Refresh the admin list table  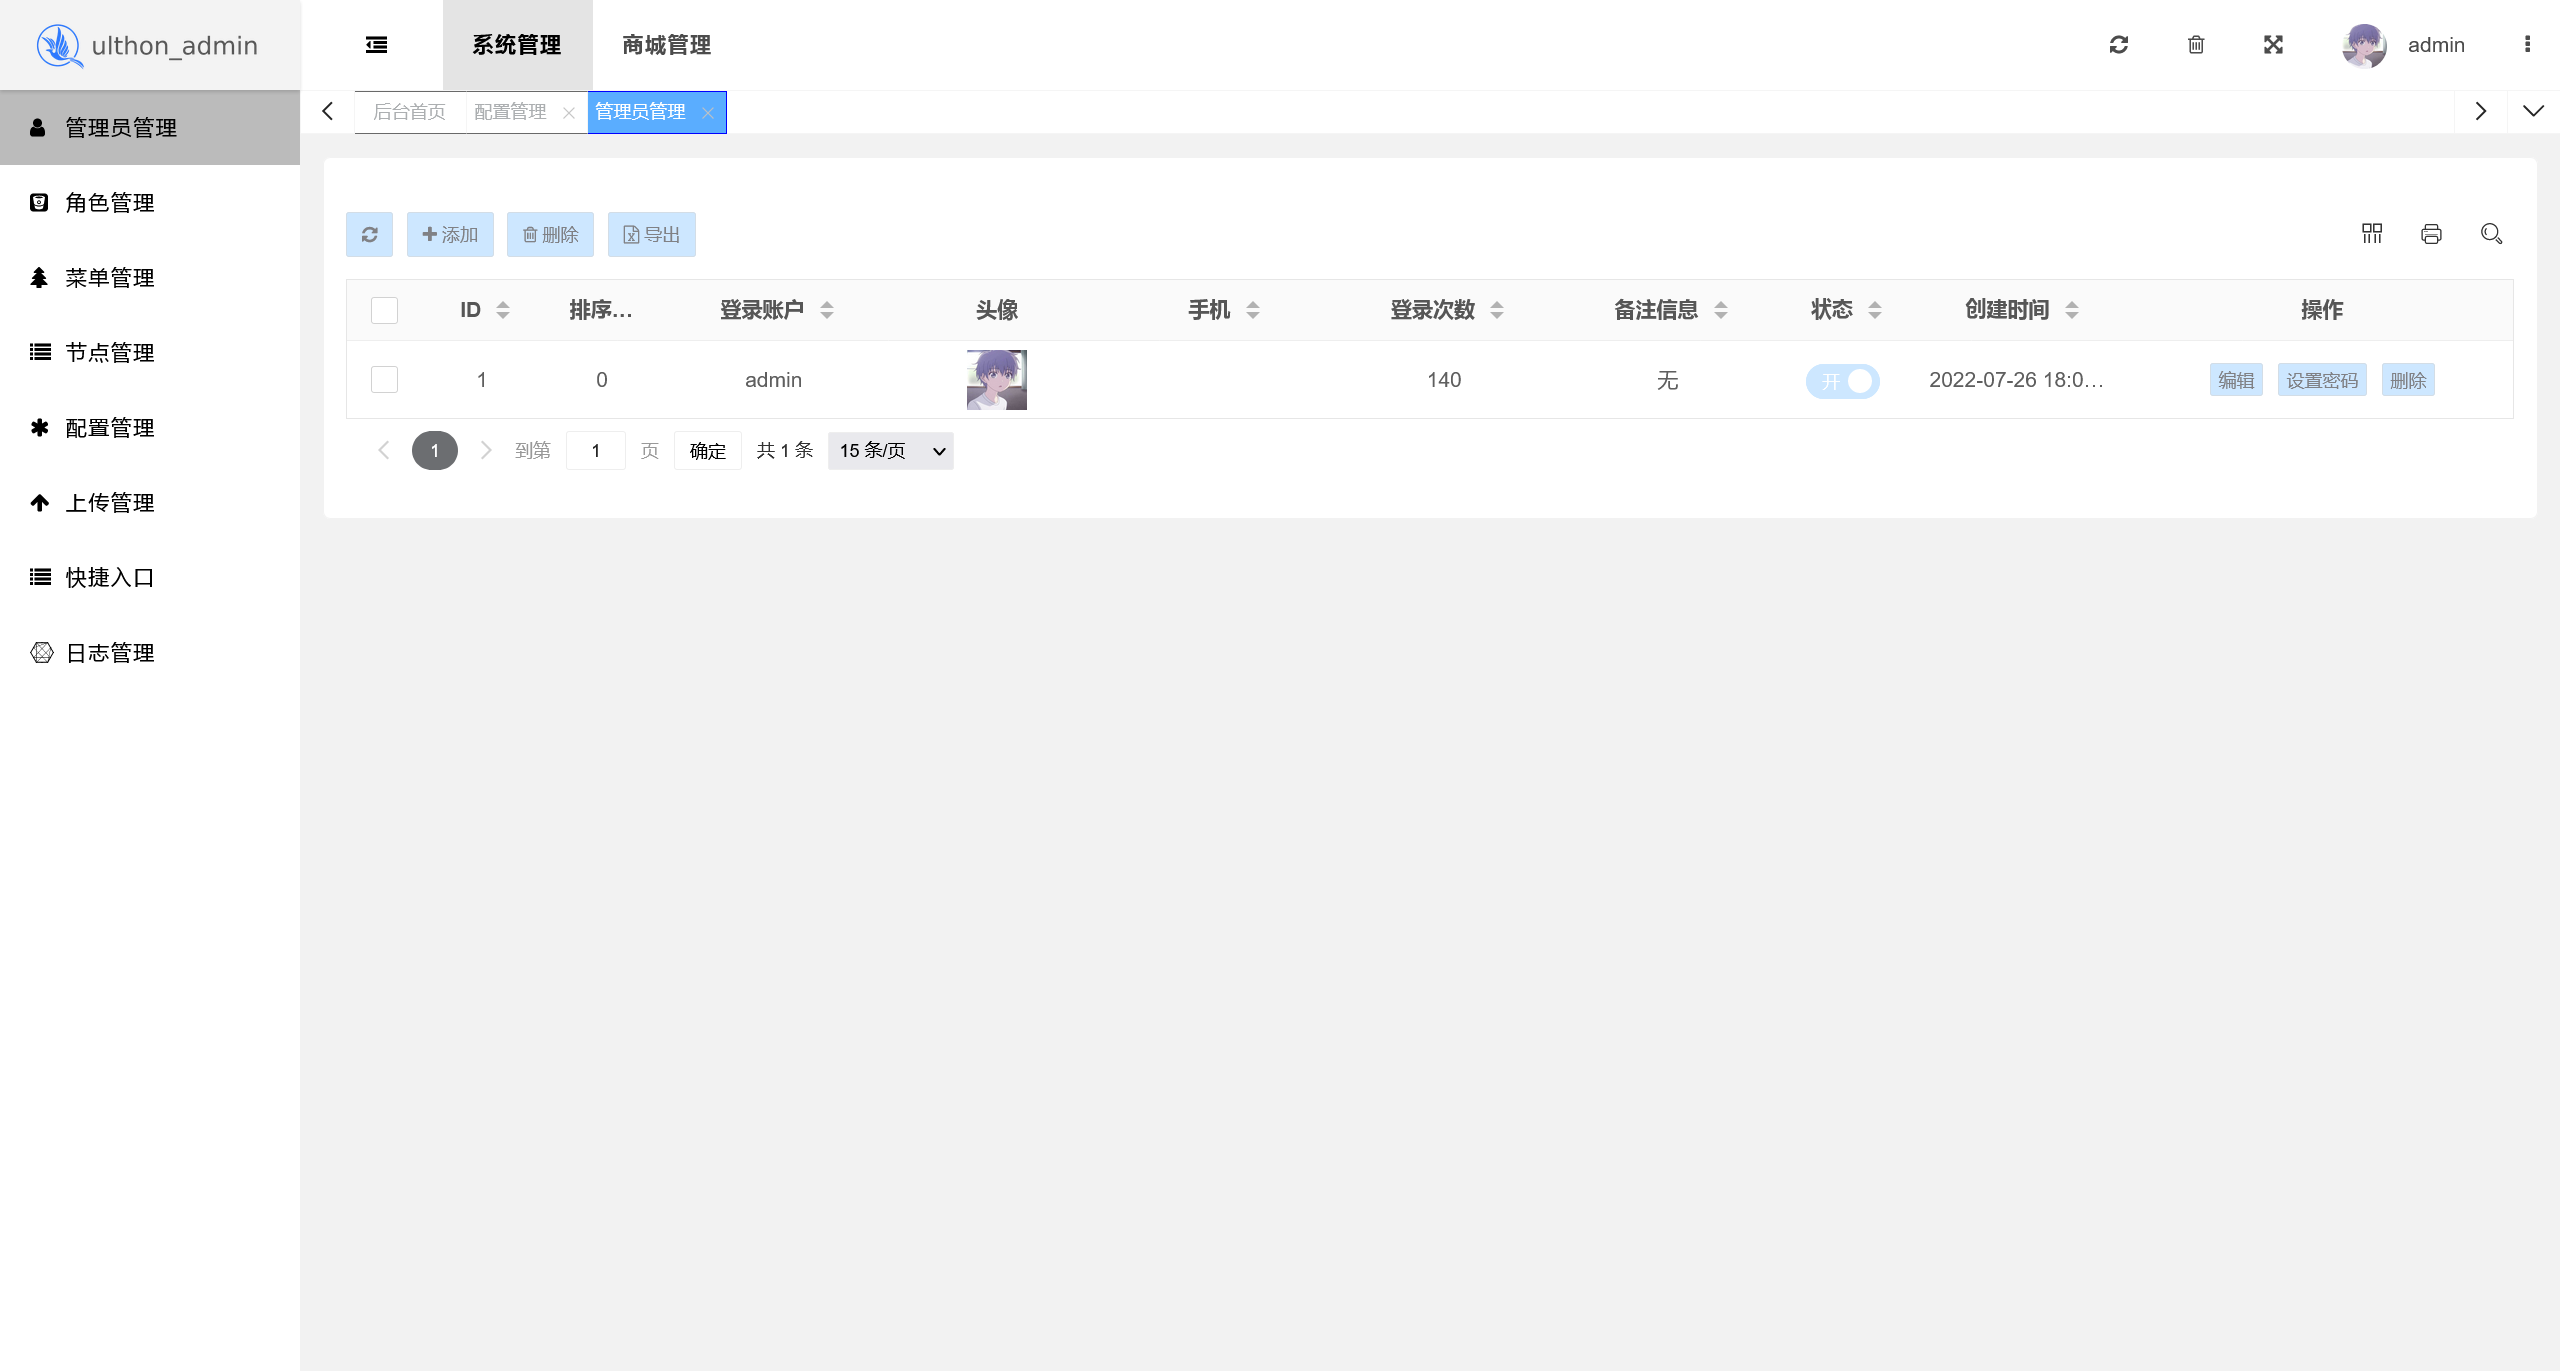[369, 234]
